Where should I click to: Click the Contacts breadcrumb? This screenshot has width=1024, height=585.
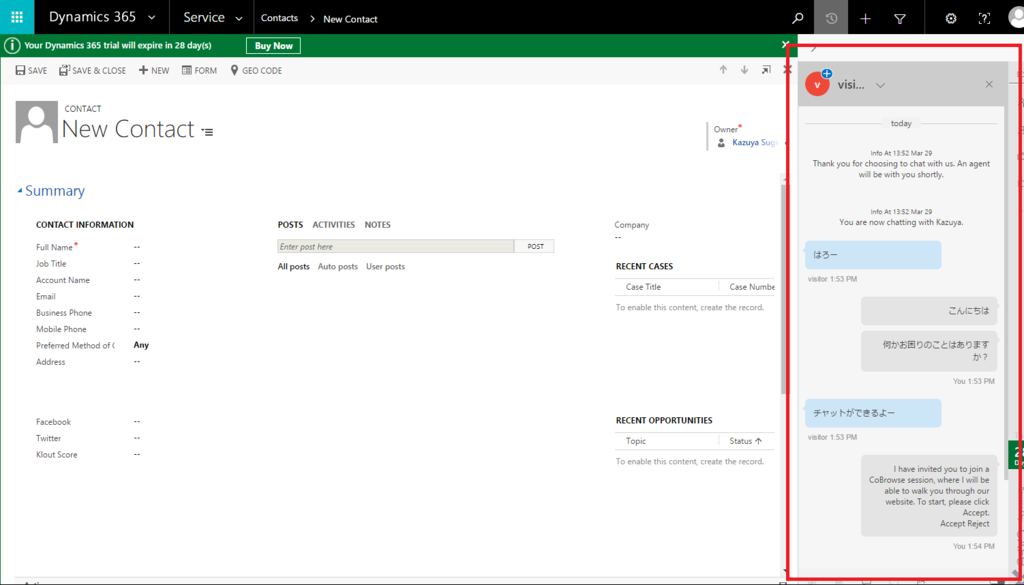coord(280,18)
